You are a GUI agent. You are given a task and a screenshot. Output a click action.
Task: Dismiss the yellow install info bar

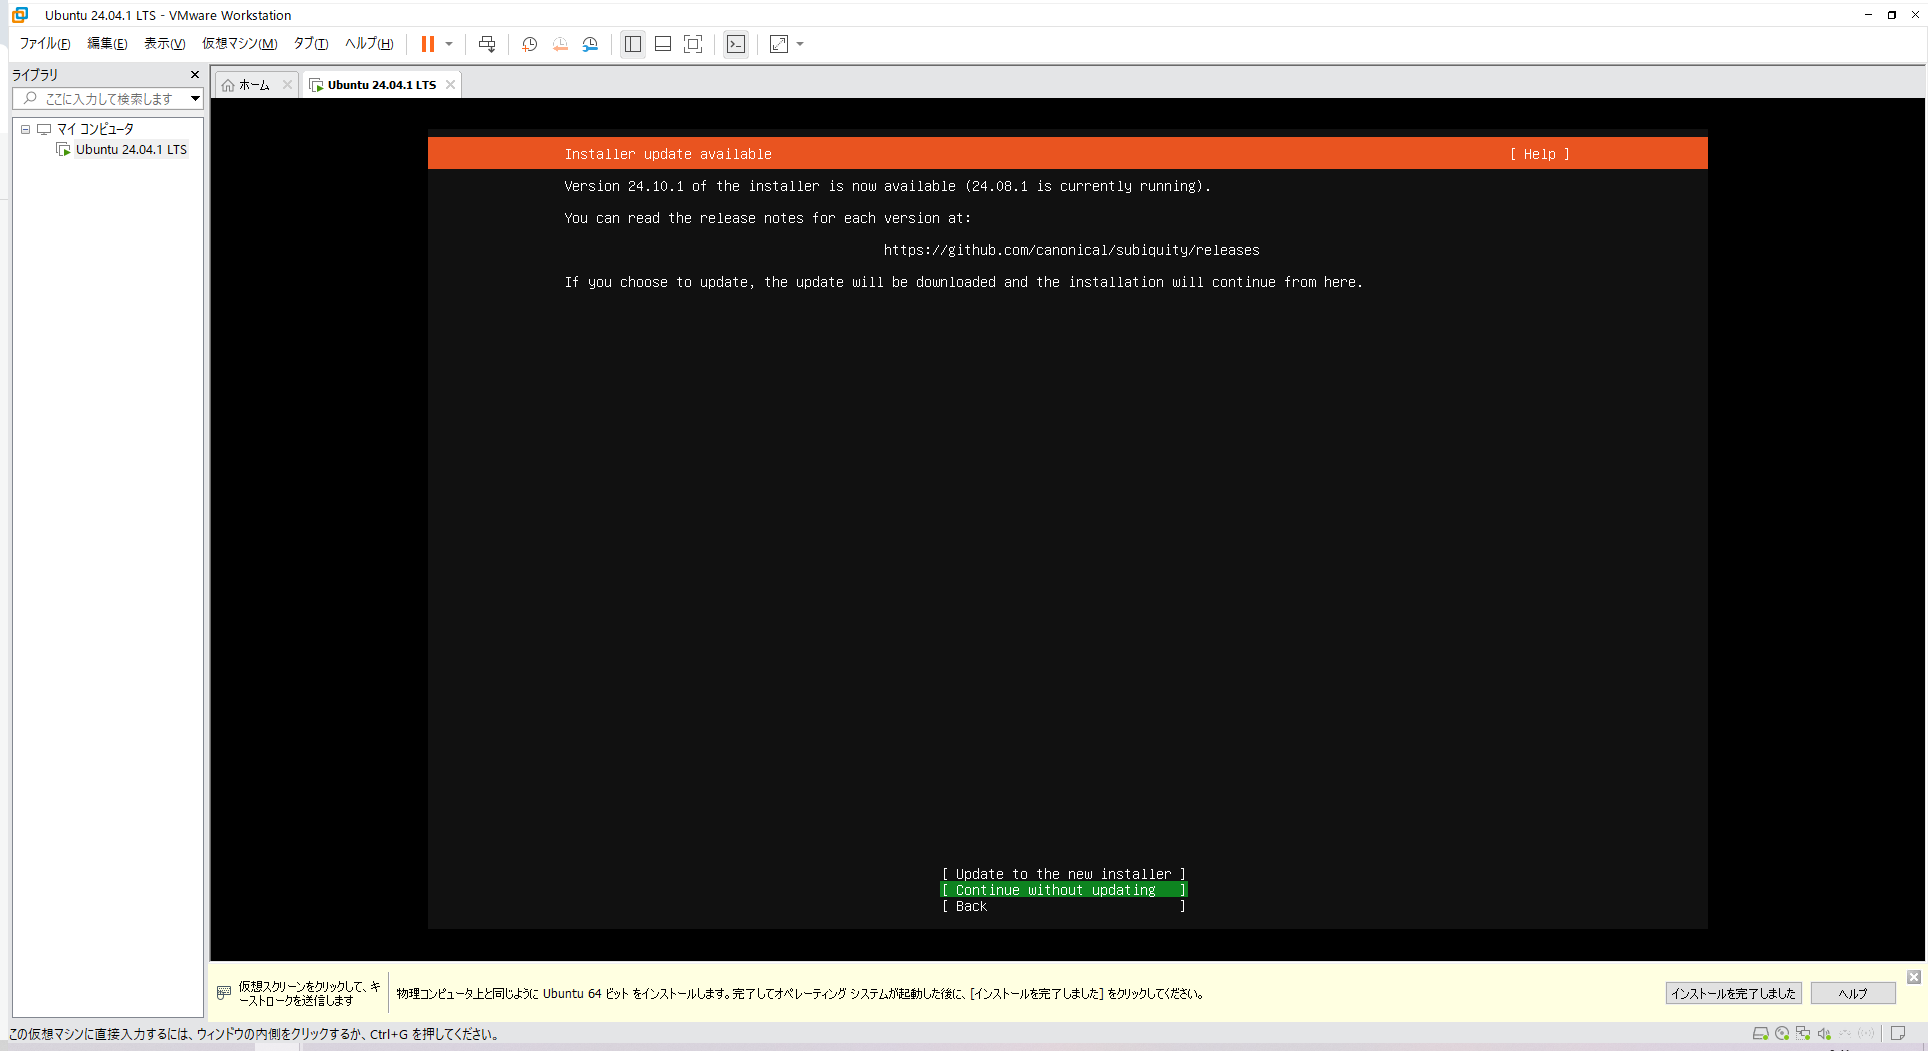1913,977
